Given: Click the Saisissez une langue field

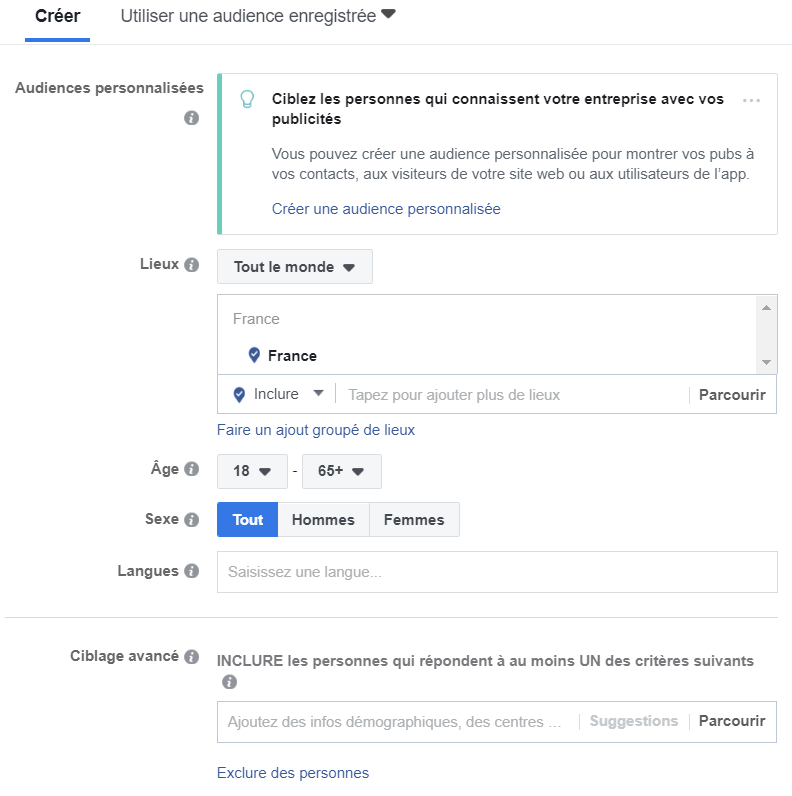Looking at the screenshot, I should click(x=496, y=572).
